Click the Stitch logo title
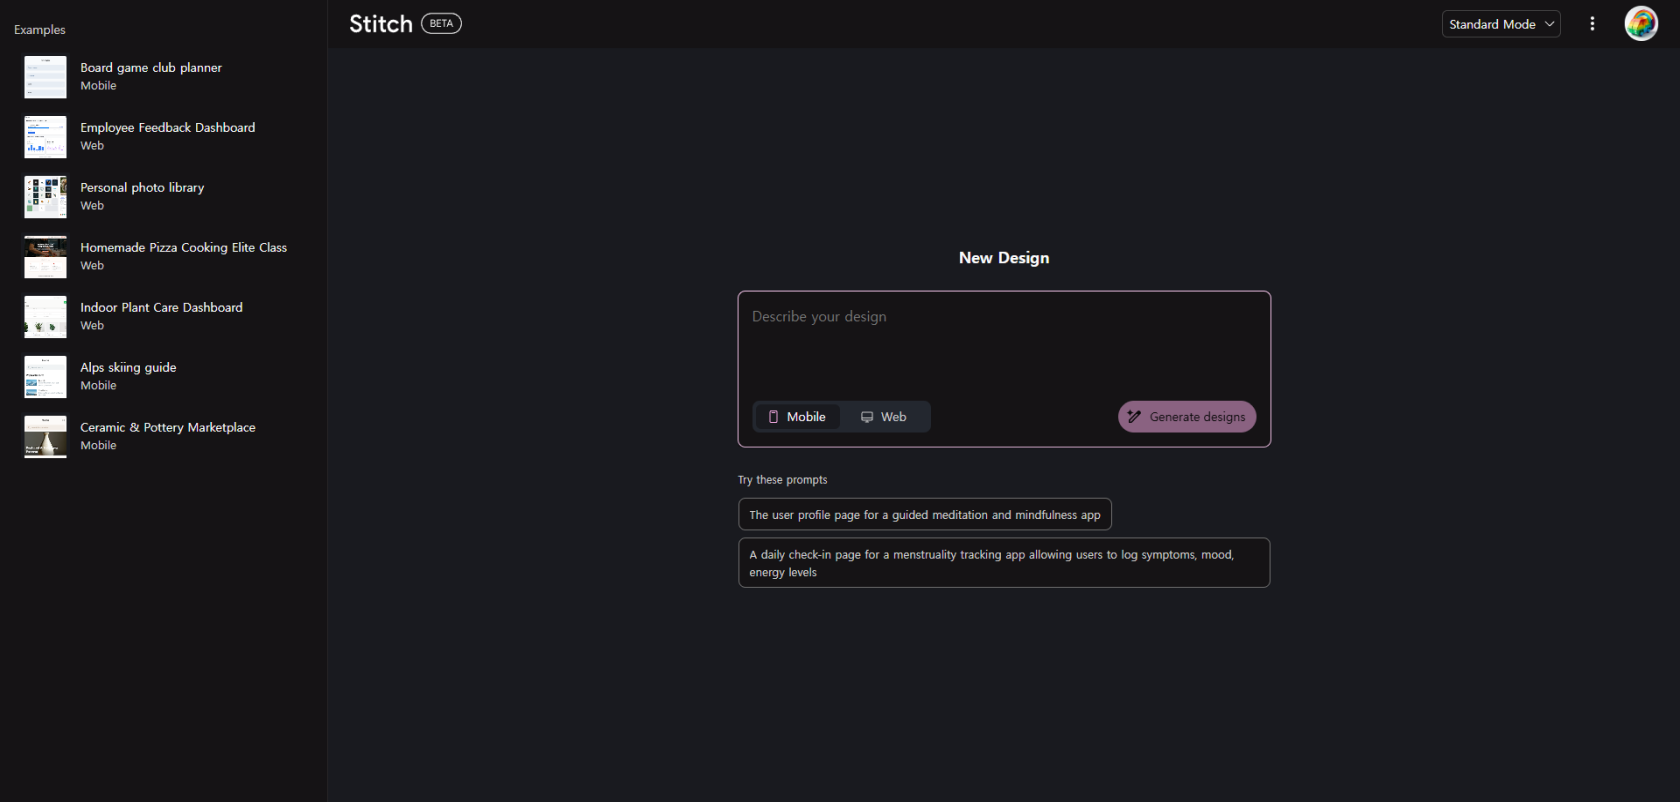1680x802 pixels. (x=381, y=24)
